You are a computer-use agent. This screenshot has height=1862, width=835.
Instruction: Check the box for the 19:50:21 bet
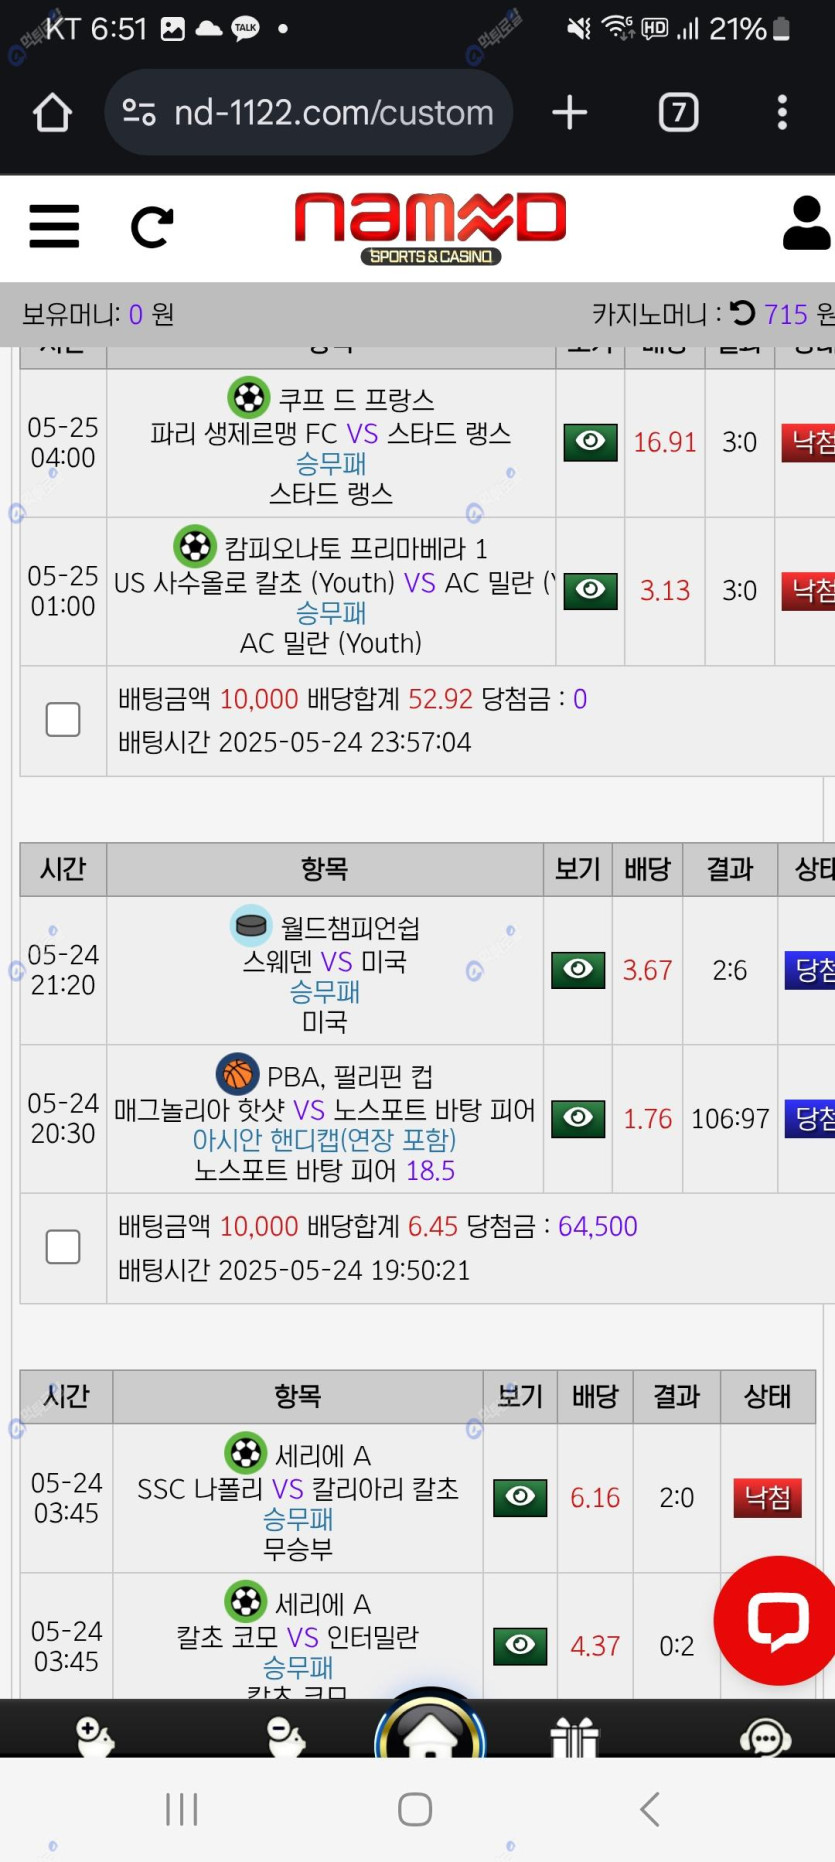click(63, 1247)
